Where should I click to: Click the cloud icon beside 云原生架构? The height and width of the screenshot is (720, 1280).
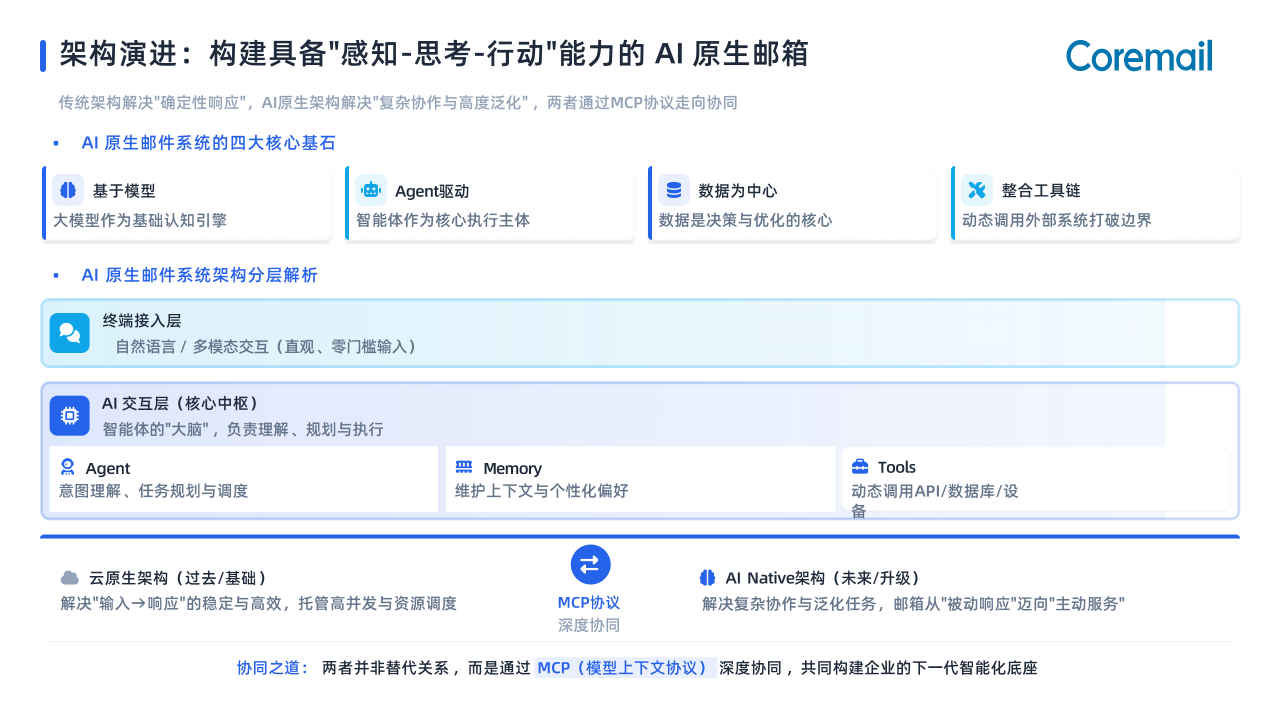(70, 578)
